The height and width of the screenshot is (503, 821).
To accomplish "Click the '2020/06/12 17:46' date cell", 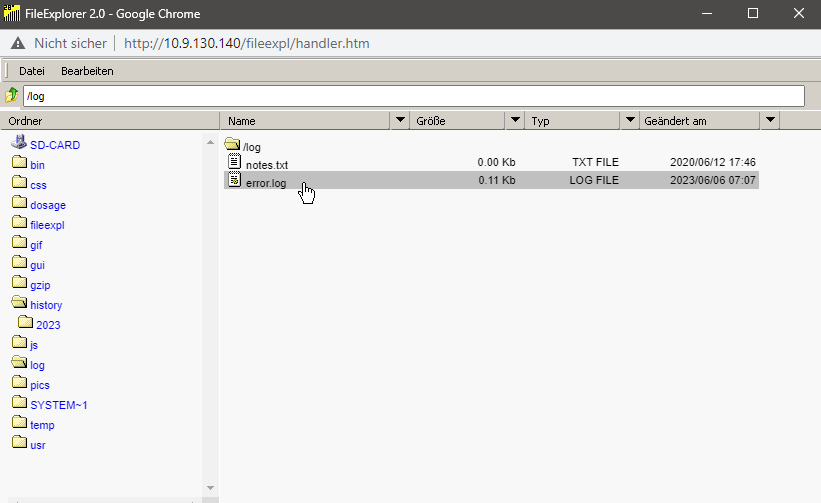I will 713,162.
